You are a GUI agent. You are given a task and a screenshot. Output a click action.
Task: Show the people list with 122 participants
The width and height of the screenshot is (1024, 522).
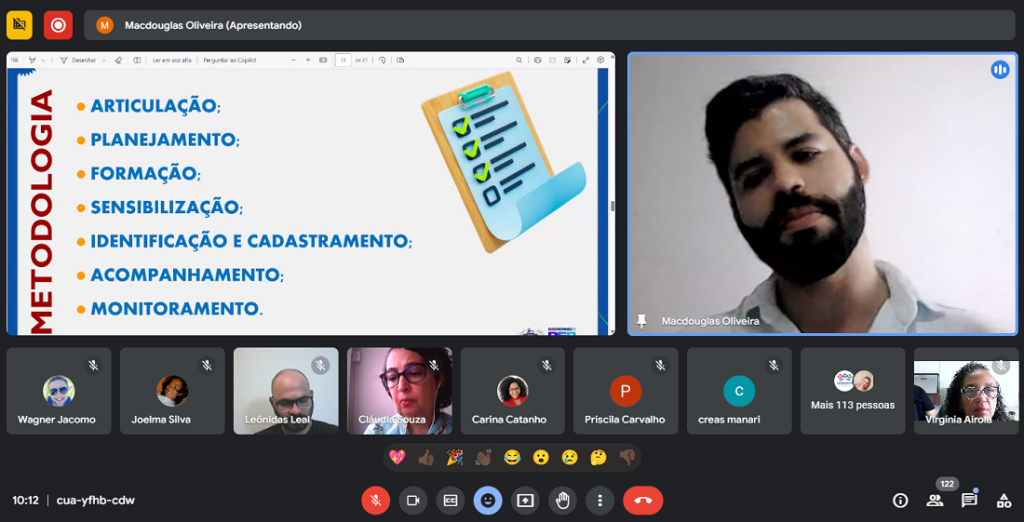tap(935, 500)
